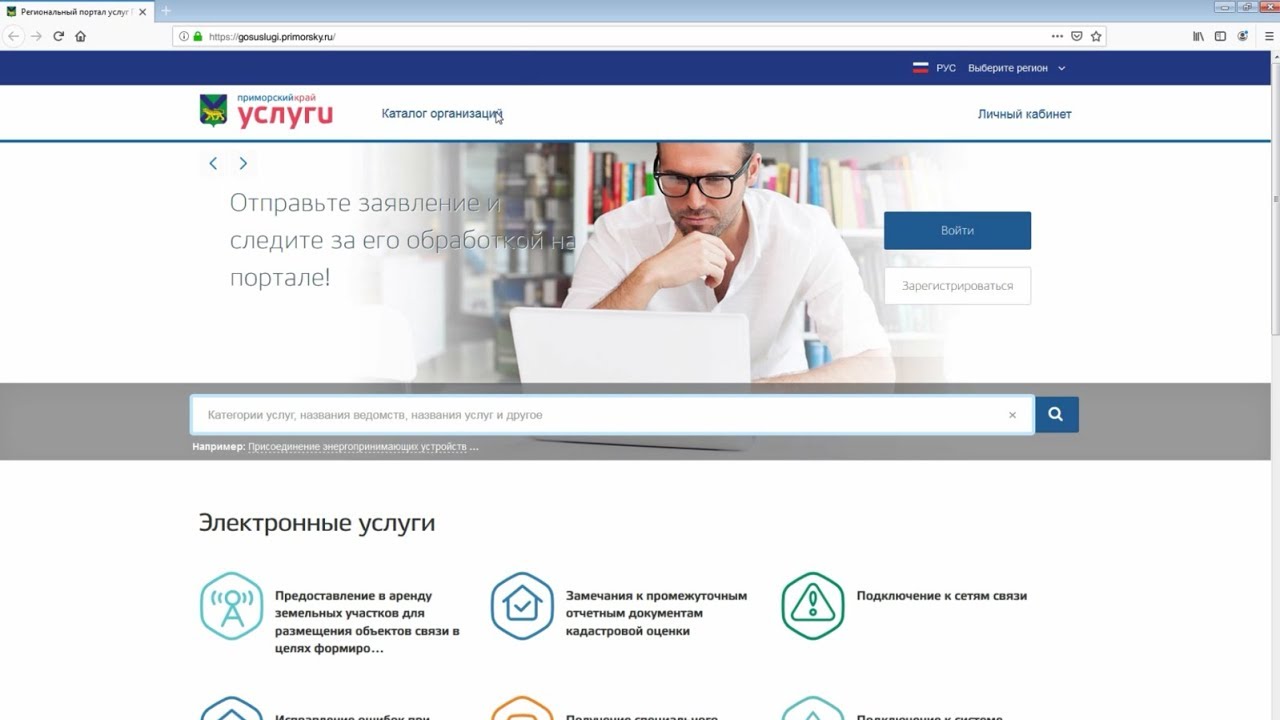Viewport: 1280px width, 720px height.
Task: Open Замечания к промежуточным отчетным документам service
Action: click(656, 613)
